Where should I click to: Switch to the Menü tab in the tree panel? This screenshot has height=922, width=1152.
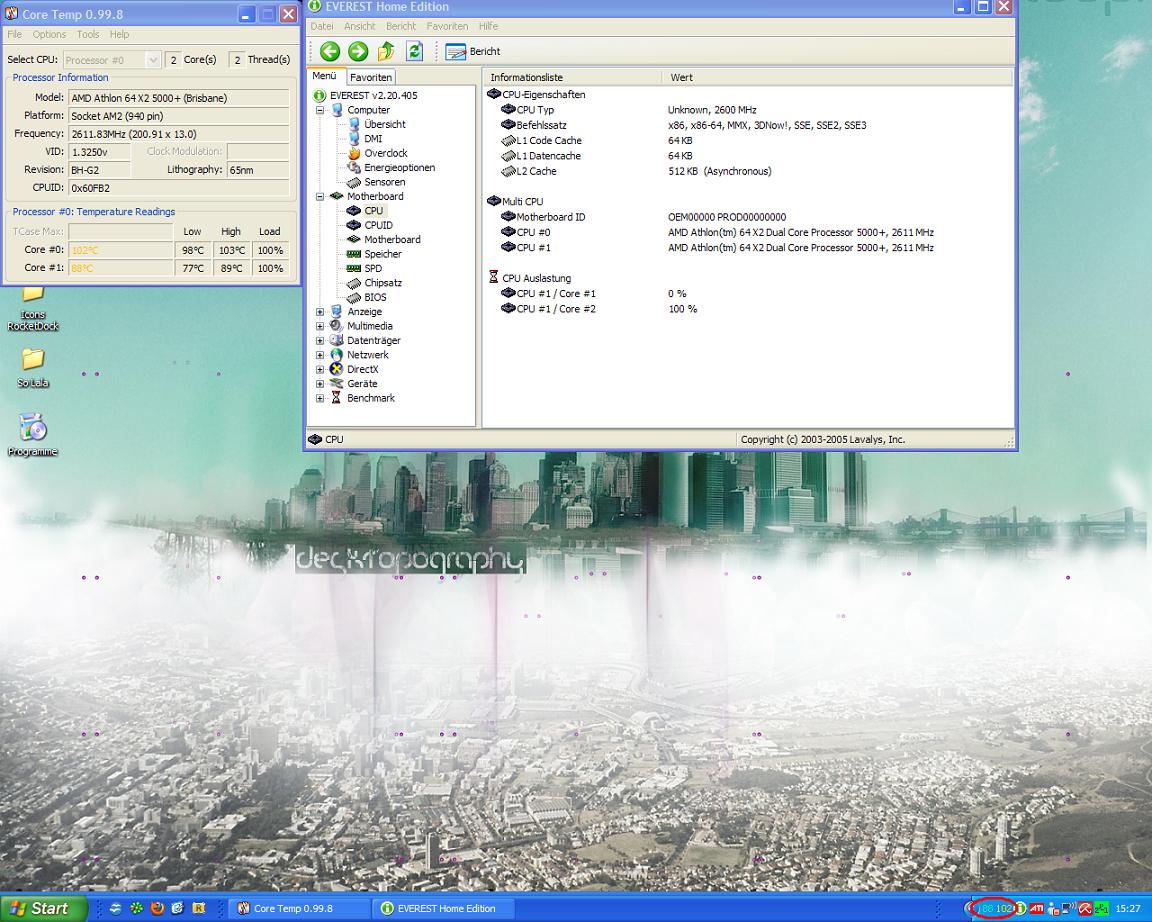click(x=324, y=76)
